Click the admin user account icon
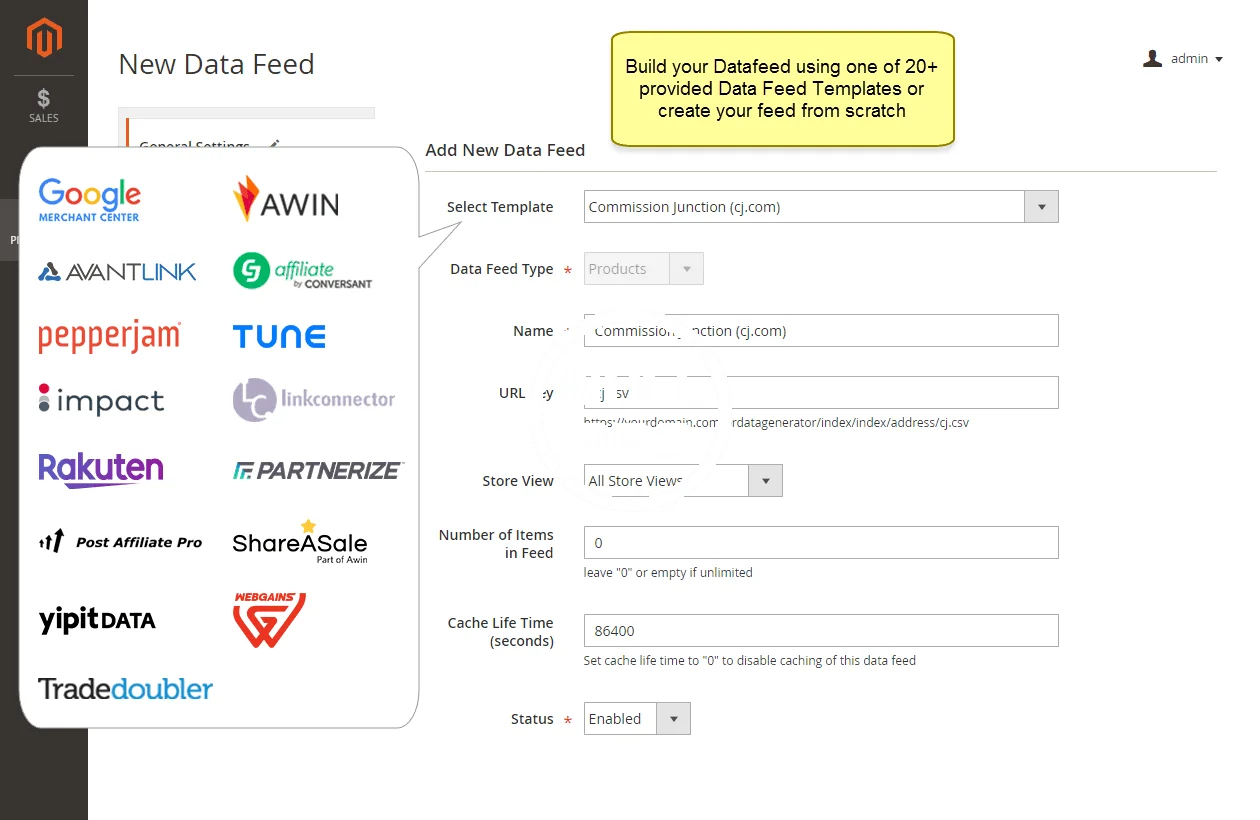This screenshot has height=820, width=1260. [x=1153, y=59]
